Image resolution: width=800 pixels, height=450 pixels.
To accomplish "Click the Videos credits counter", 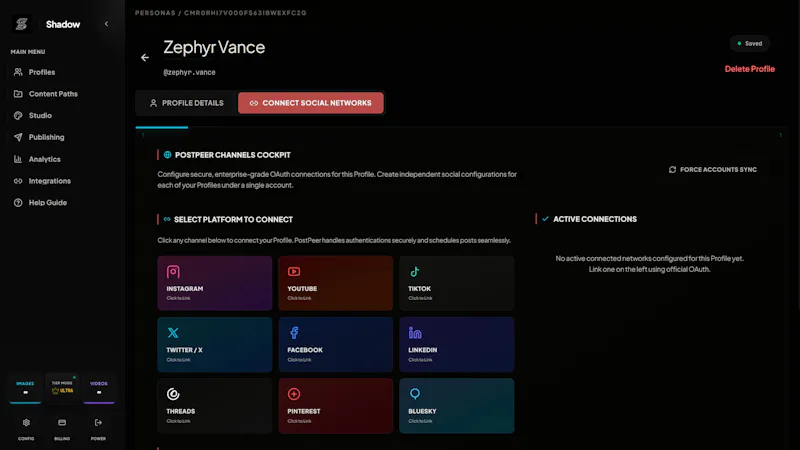I will point(99,388).
